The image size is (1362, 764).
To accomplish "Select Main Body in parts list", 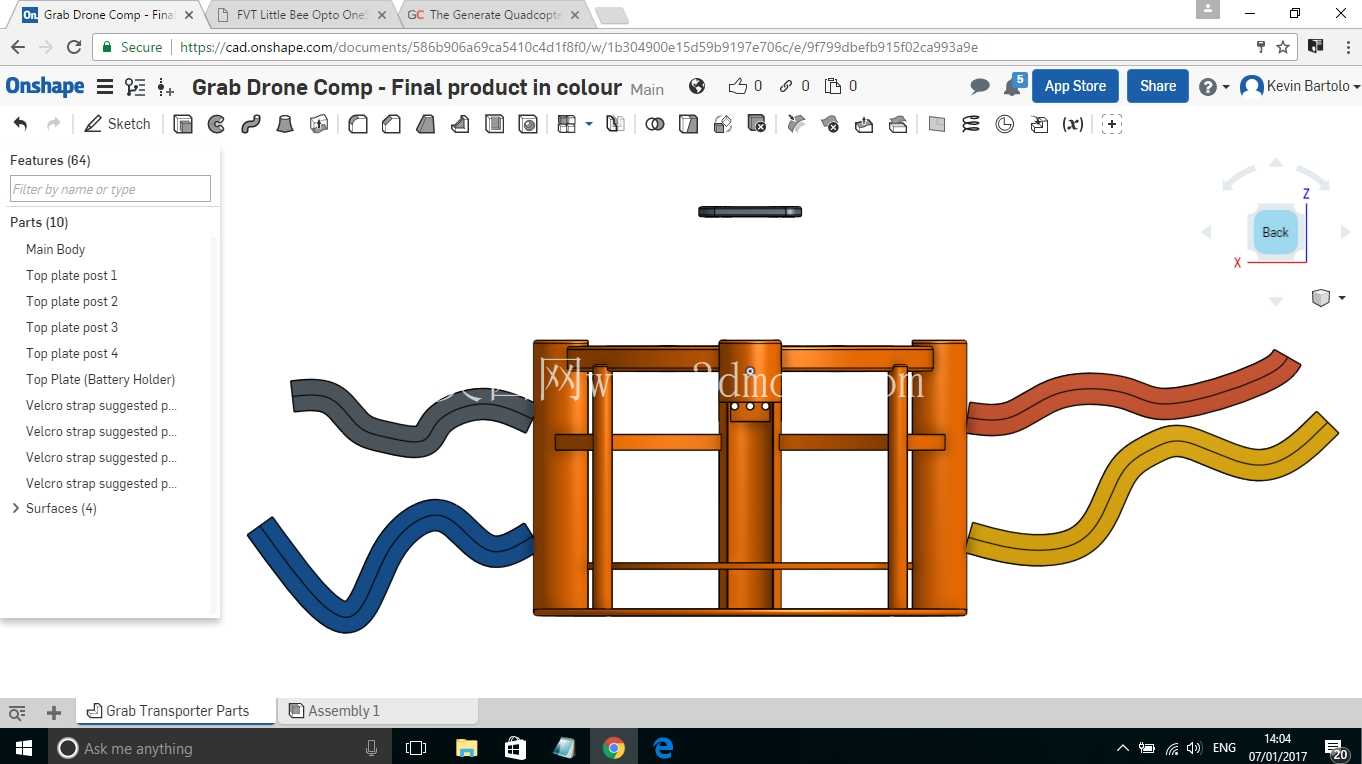I will click(55, 249).
